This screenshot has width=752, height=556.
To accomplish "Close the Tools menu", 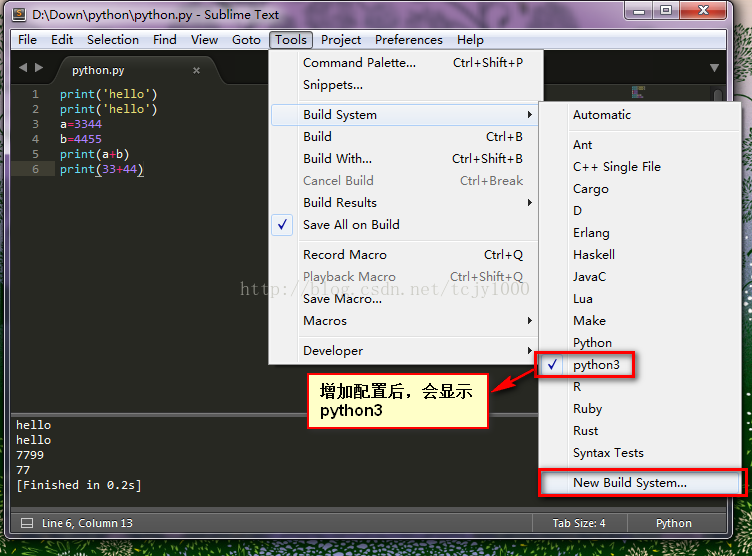I will coord(291,40).
